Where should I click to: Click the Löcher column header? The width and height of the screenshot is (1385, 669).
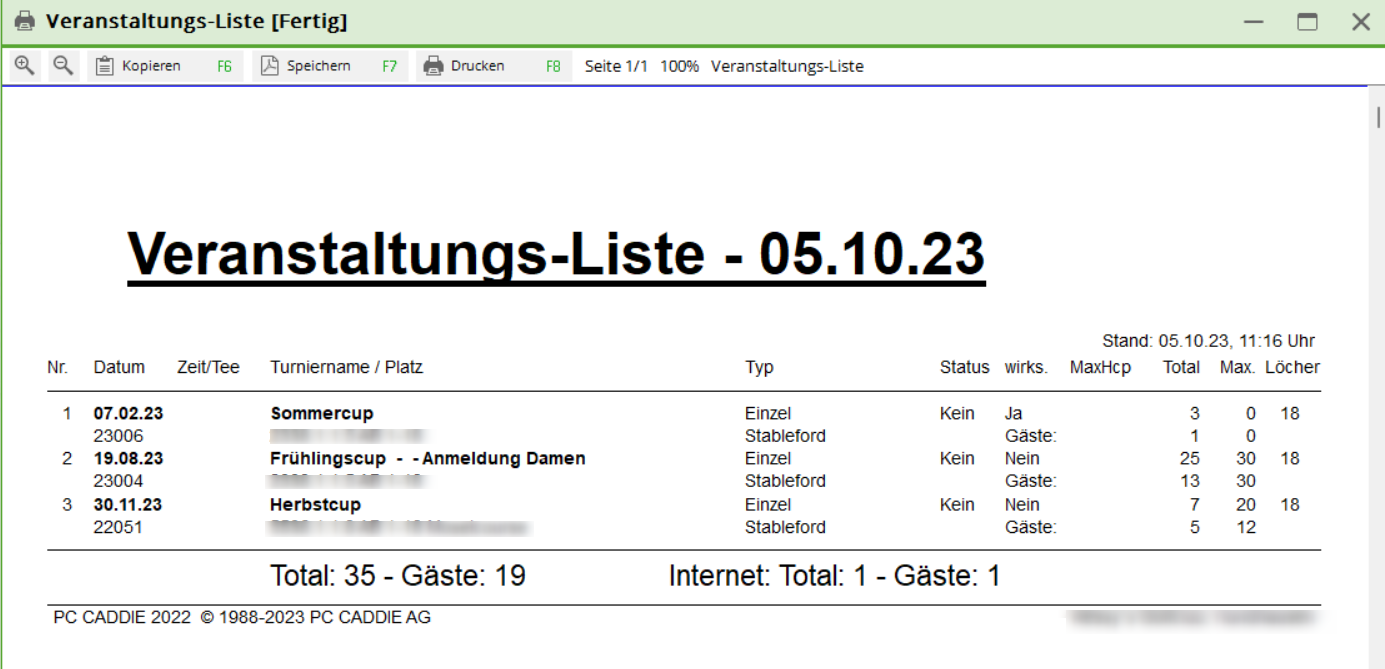click(1292, 367)
